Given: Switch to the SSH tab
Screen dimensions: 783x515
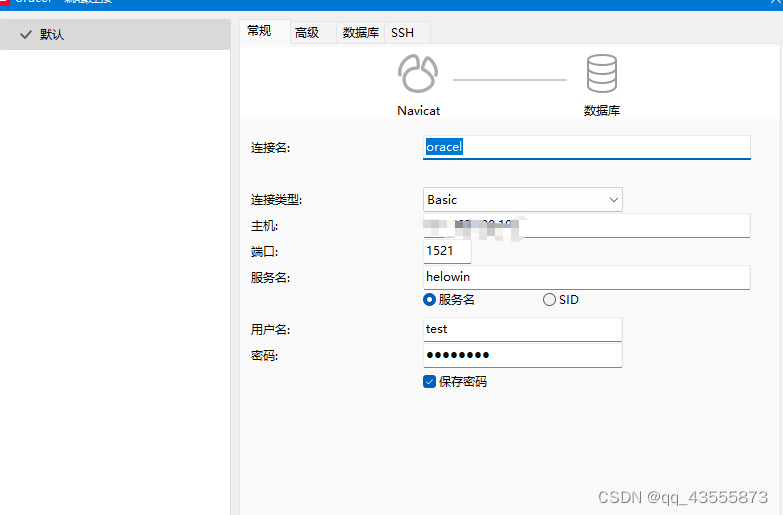Looking at the screenshot, I should coord(407,33).
